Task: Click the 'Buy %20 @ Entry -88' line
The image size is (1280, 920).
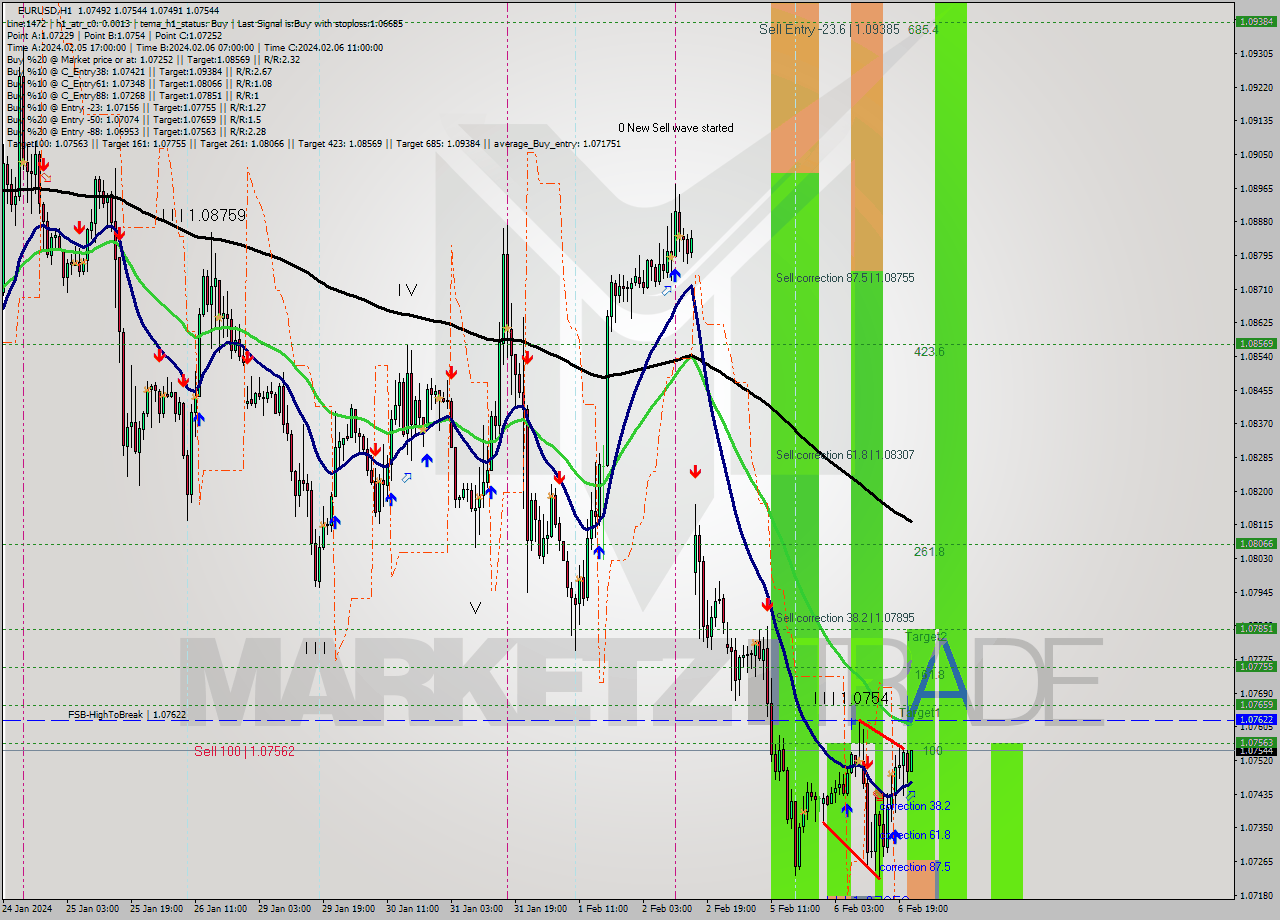Action: [x=136, y=131]
